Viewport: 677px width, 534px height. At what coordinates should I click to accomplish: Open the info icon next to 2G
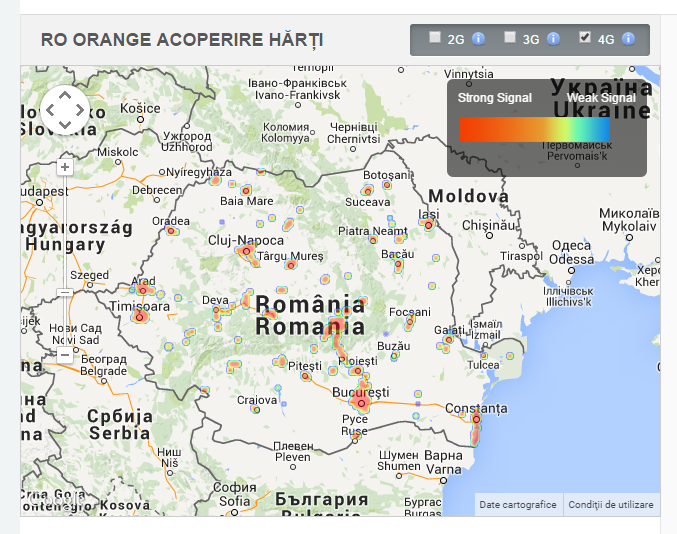click(x=478, y=39)
